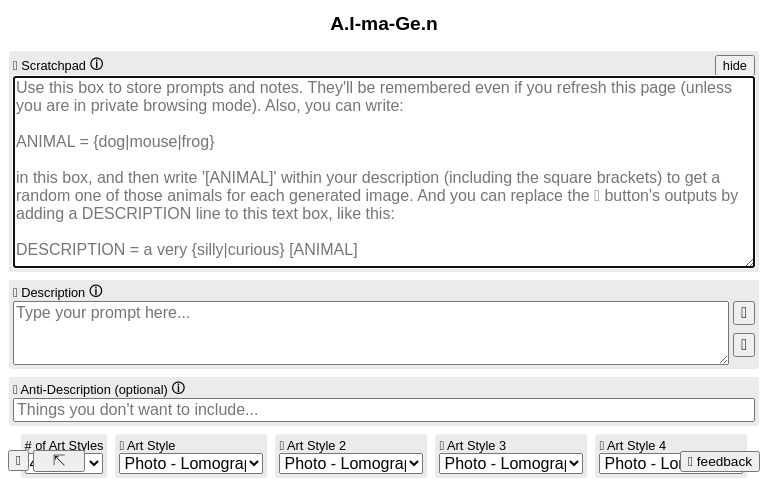This screenshot has height=480, width=768.
Task: Open the first Art Style dropdown
Action: [191, 463]
